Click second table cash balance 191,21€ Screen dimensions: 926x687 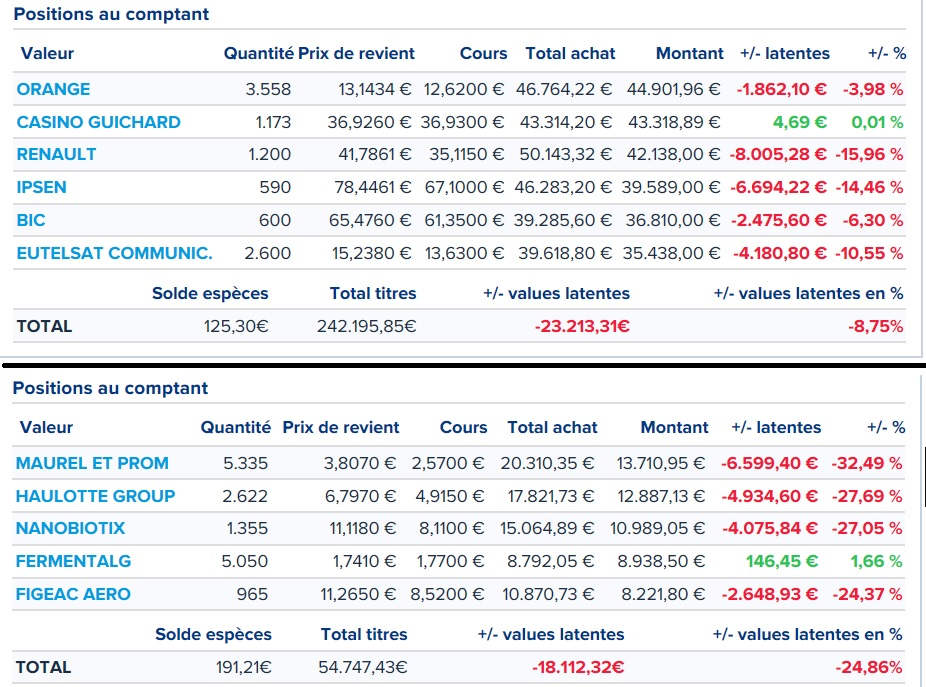244,668
